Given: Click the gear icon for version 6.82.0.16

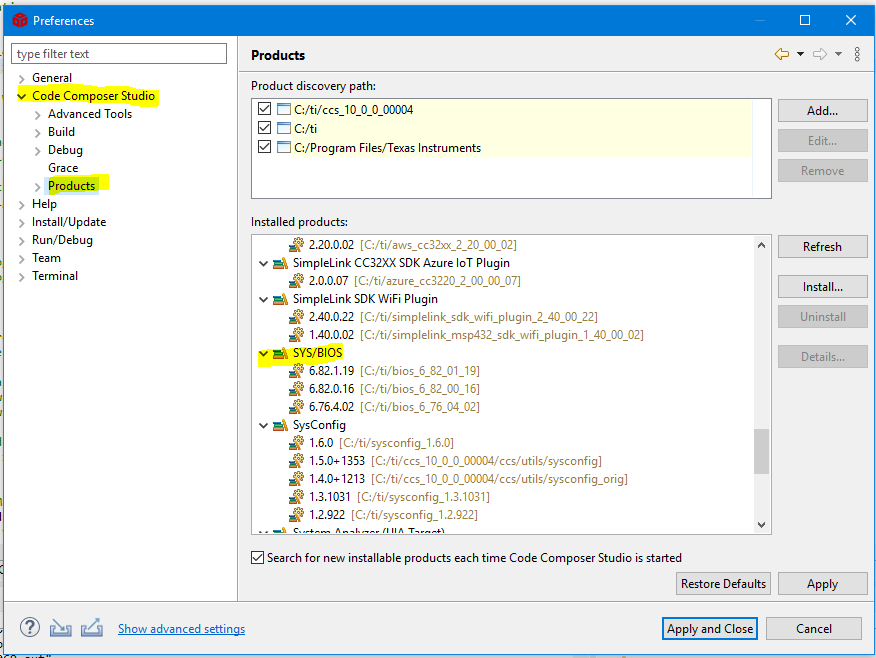Looking at the screenshot, I should 297,389.
